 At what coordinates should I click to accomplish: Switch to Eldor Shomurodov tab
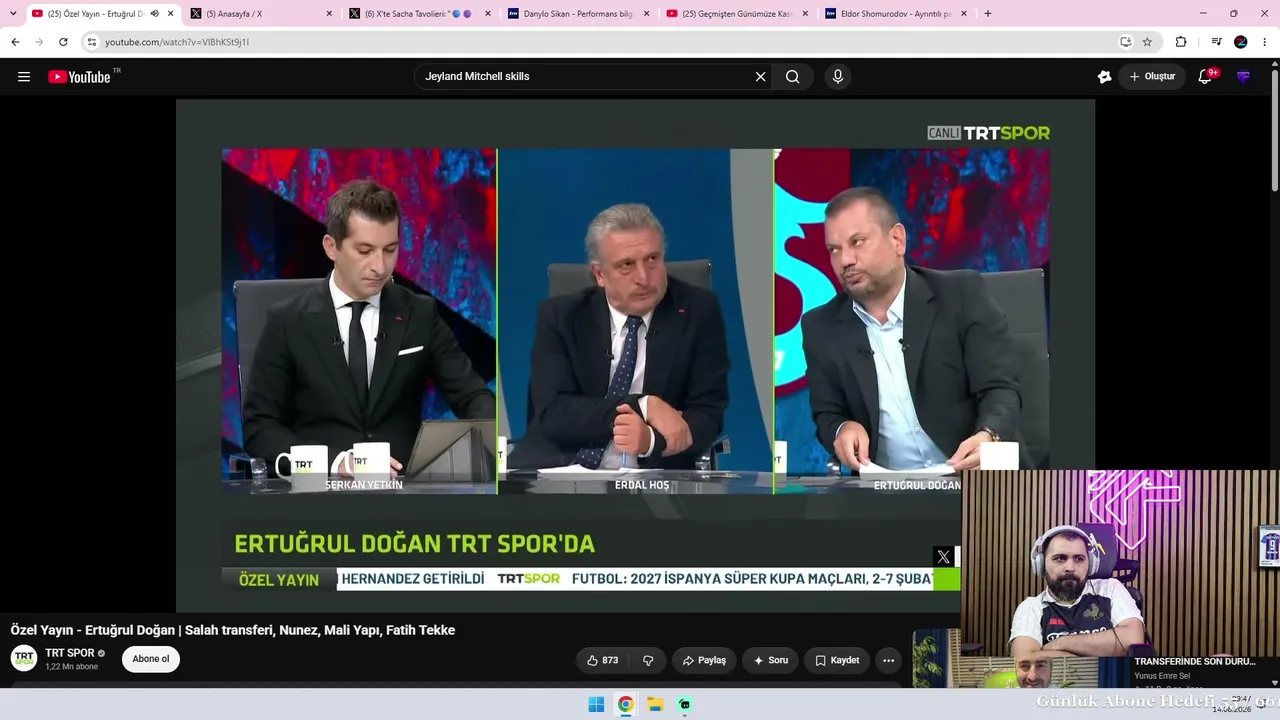coord(897,14)
